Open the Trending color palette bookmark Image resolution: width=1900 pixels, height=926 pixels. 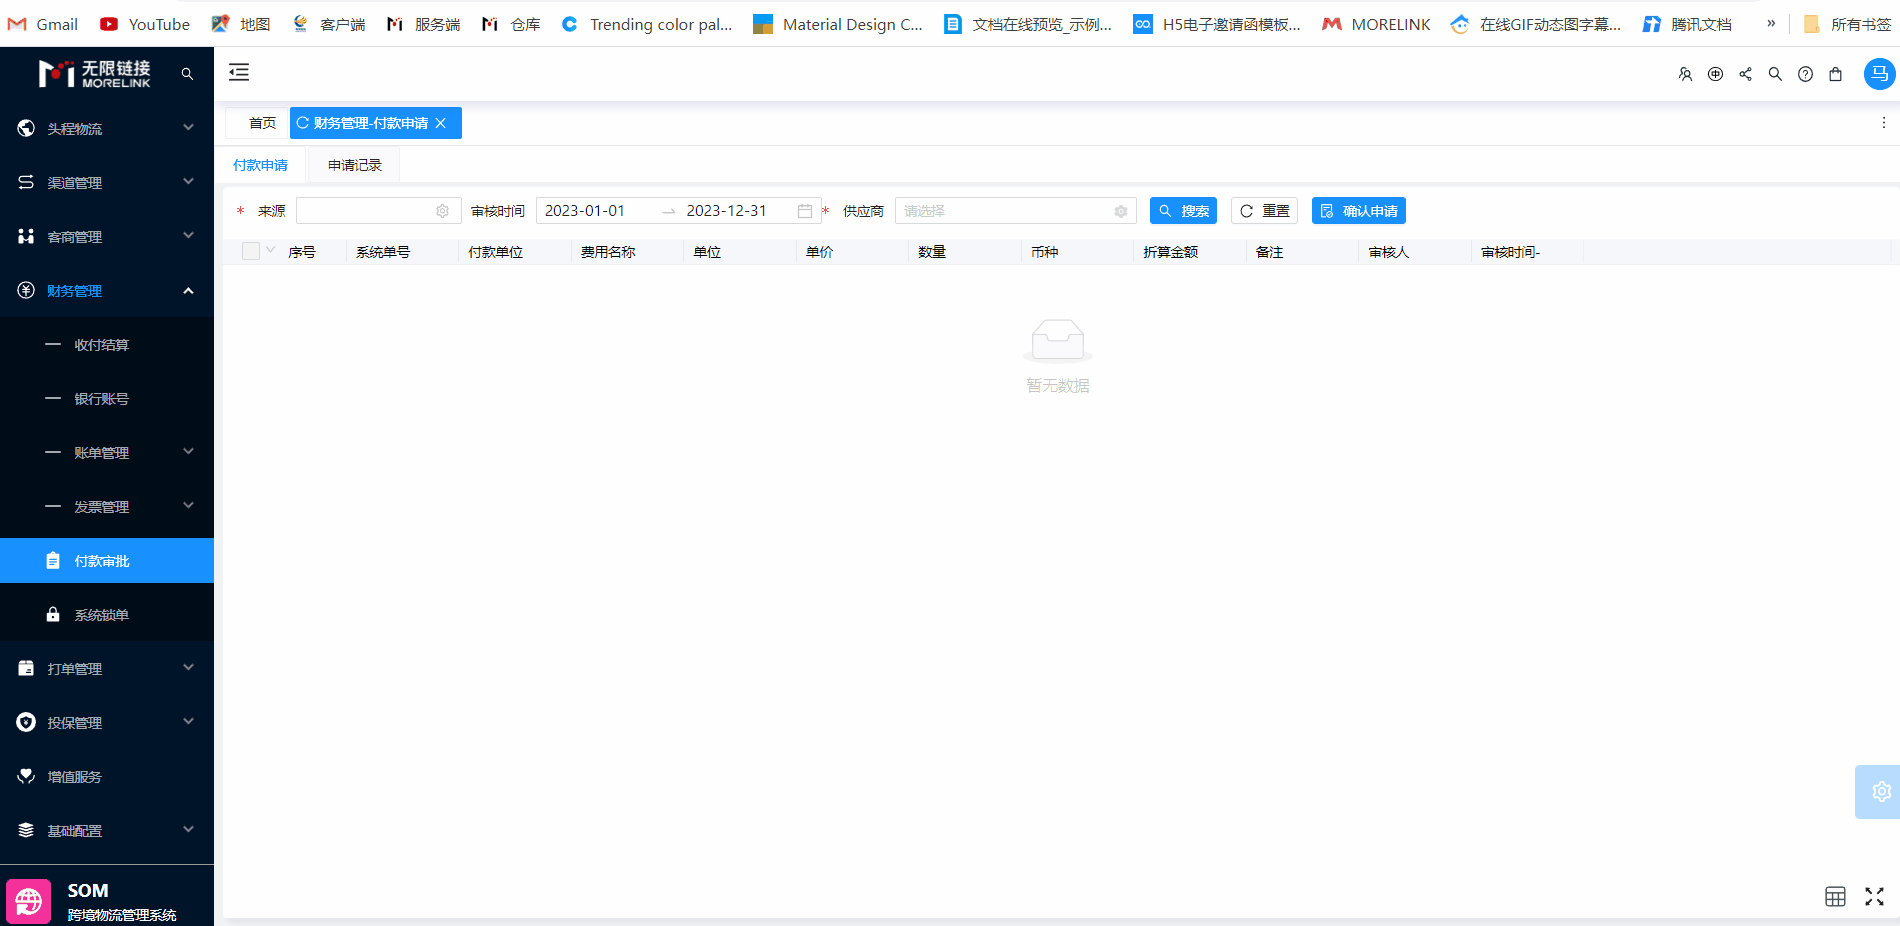[646, 24]
